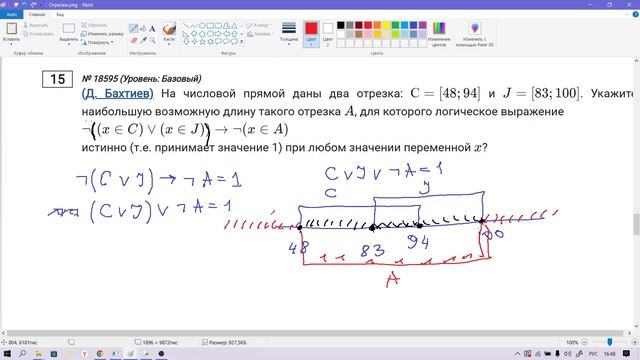
Task: Choose the Diamond shape
Action: point(193,33)
